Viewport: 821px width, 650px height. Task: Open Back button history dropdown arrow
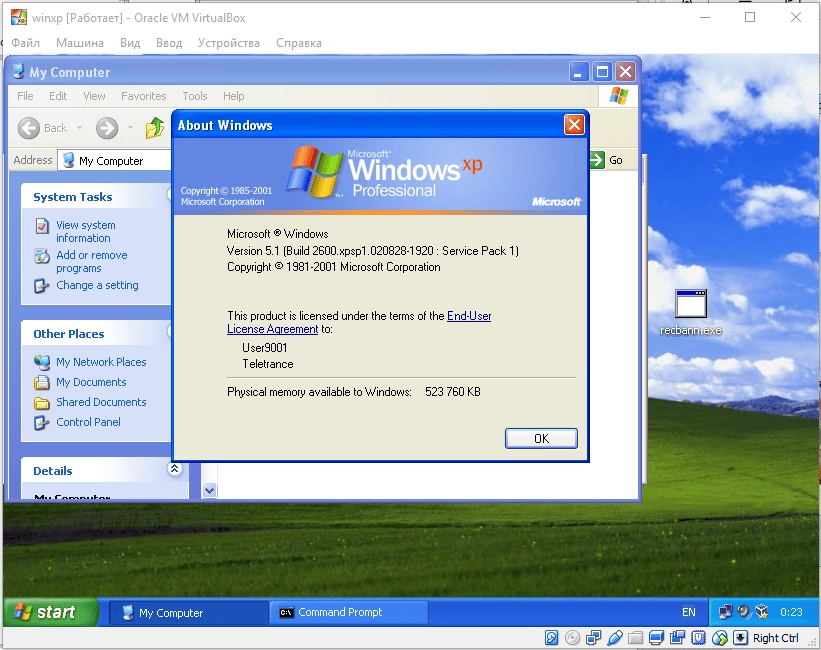coord(80,127)
